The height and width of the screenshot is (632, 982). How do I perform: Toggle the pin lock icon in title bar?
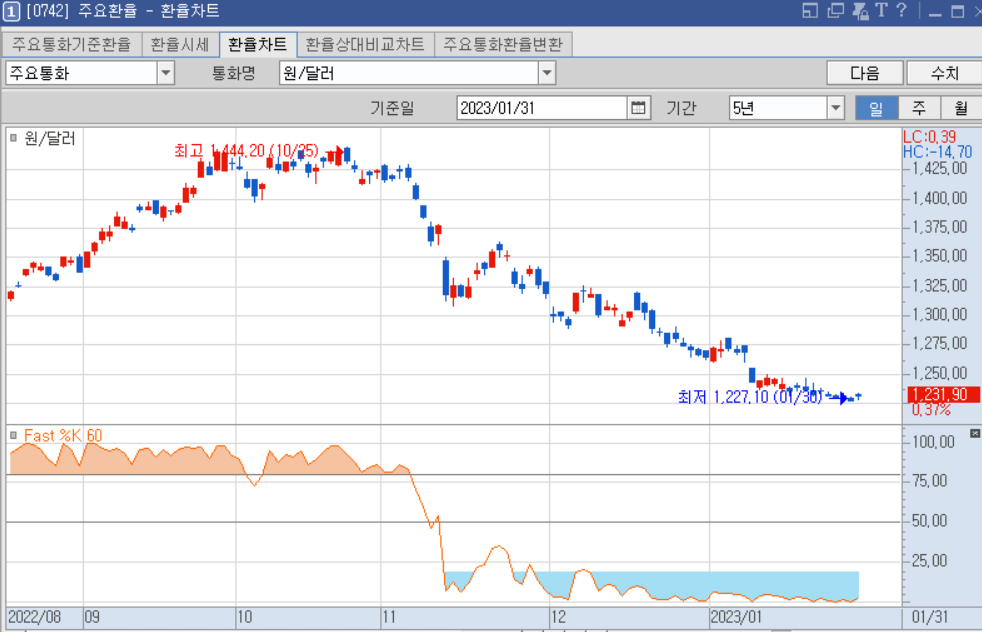[x=860, y=11]
